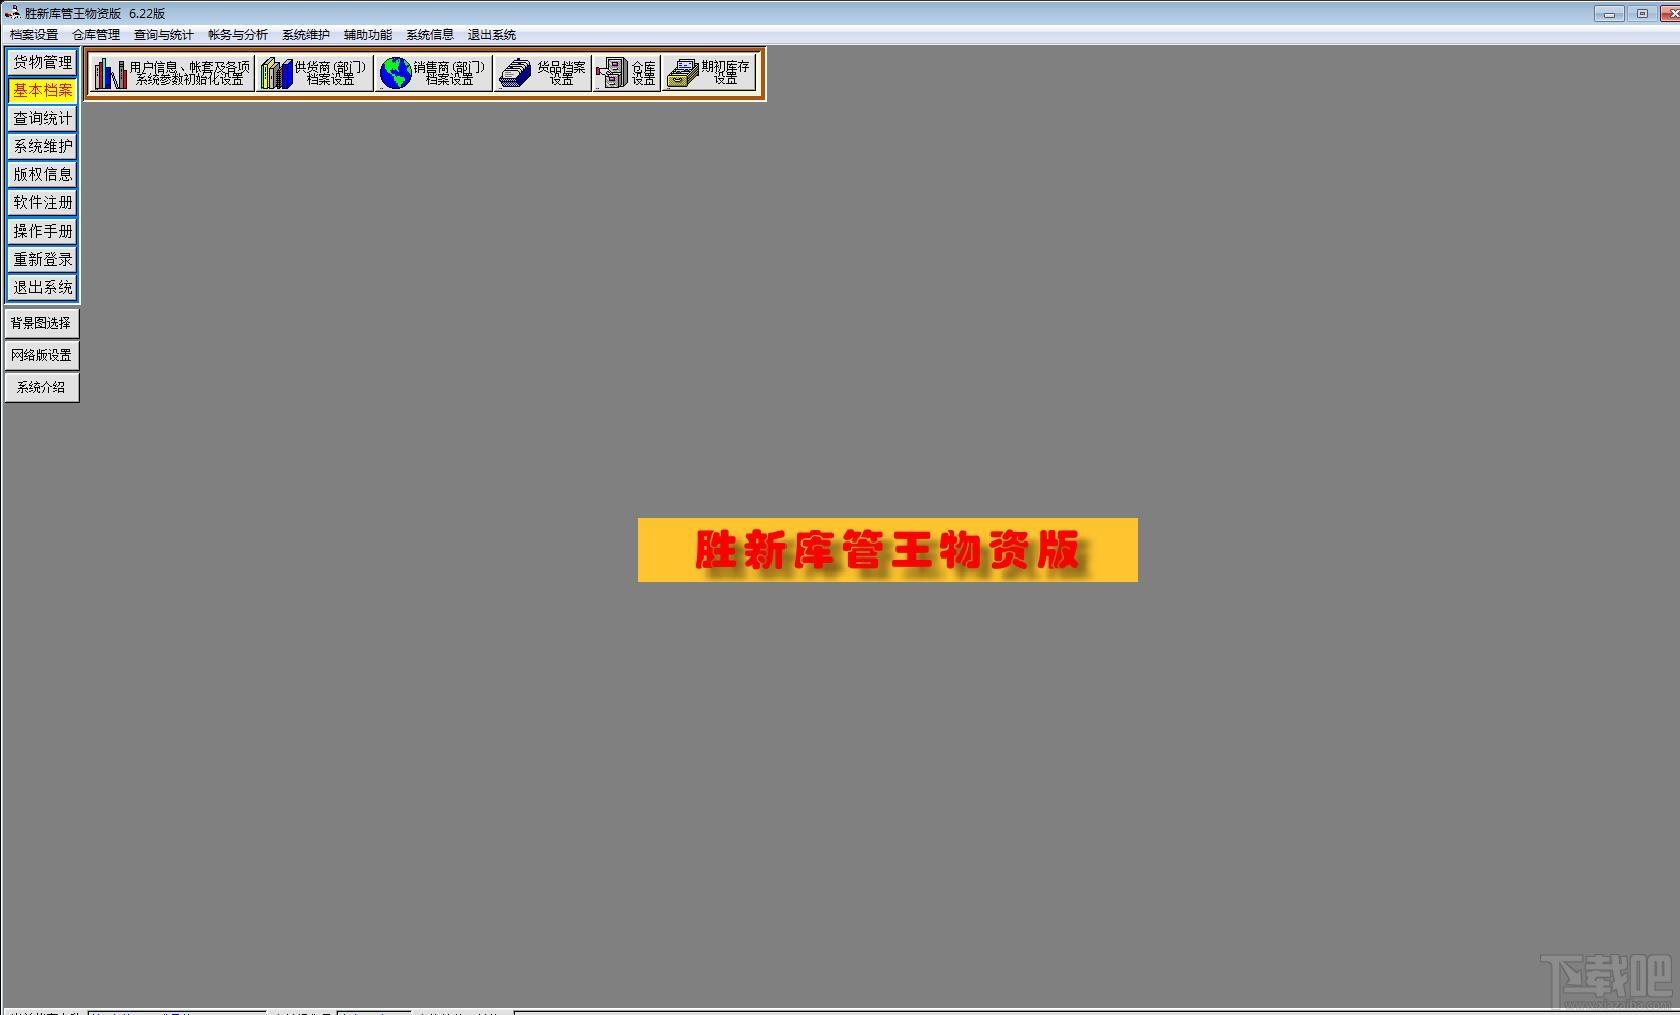Viewport: 1680px width, 1015px height.
Task: Maximize the 胜新库管王物资版 window
Action: (1642, 13)
